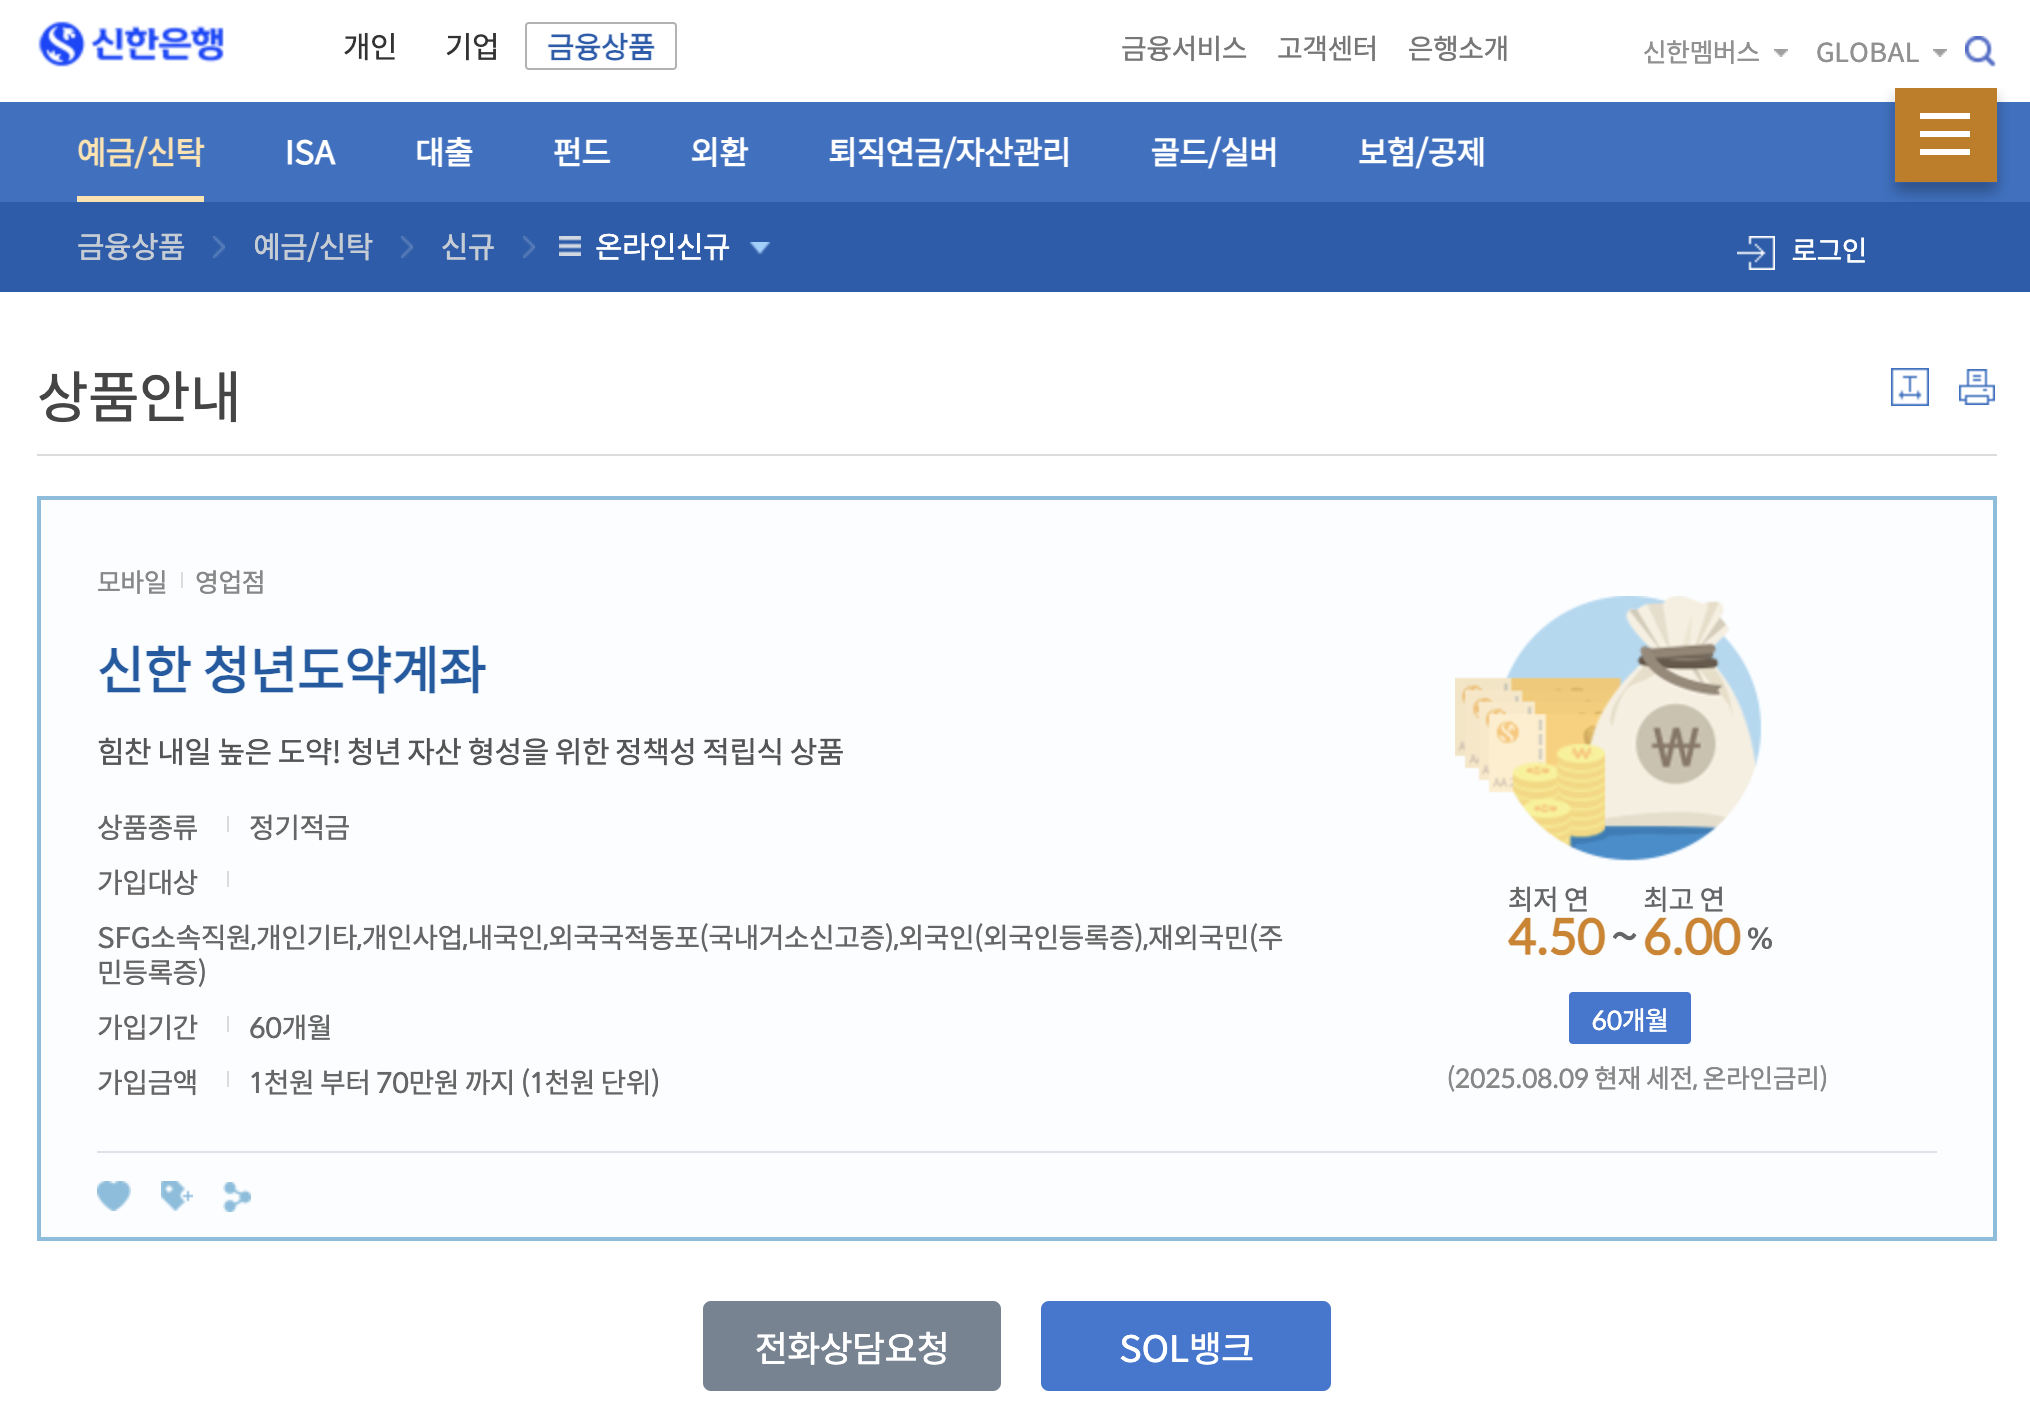The height and width of the screenshot is (1420, 2030).
Task: Click the login arrow icon
Action: pos(1756,251)
